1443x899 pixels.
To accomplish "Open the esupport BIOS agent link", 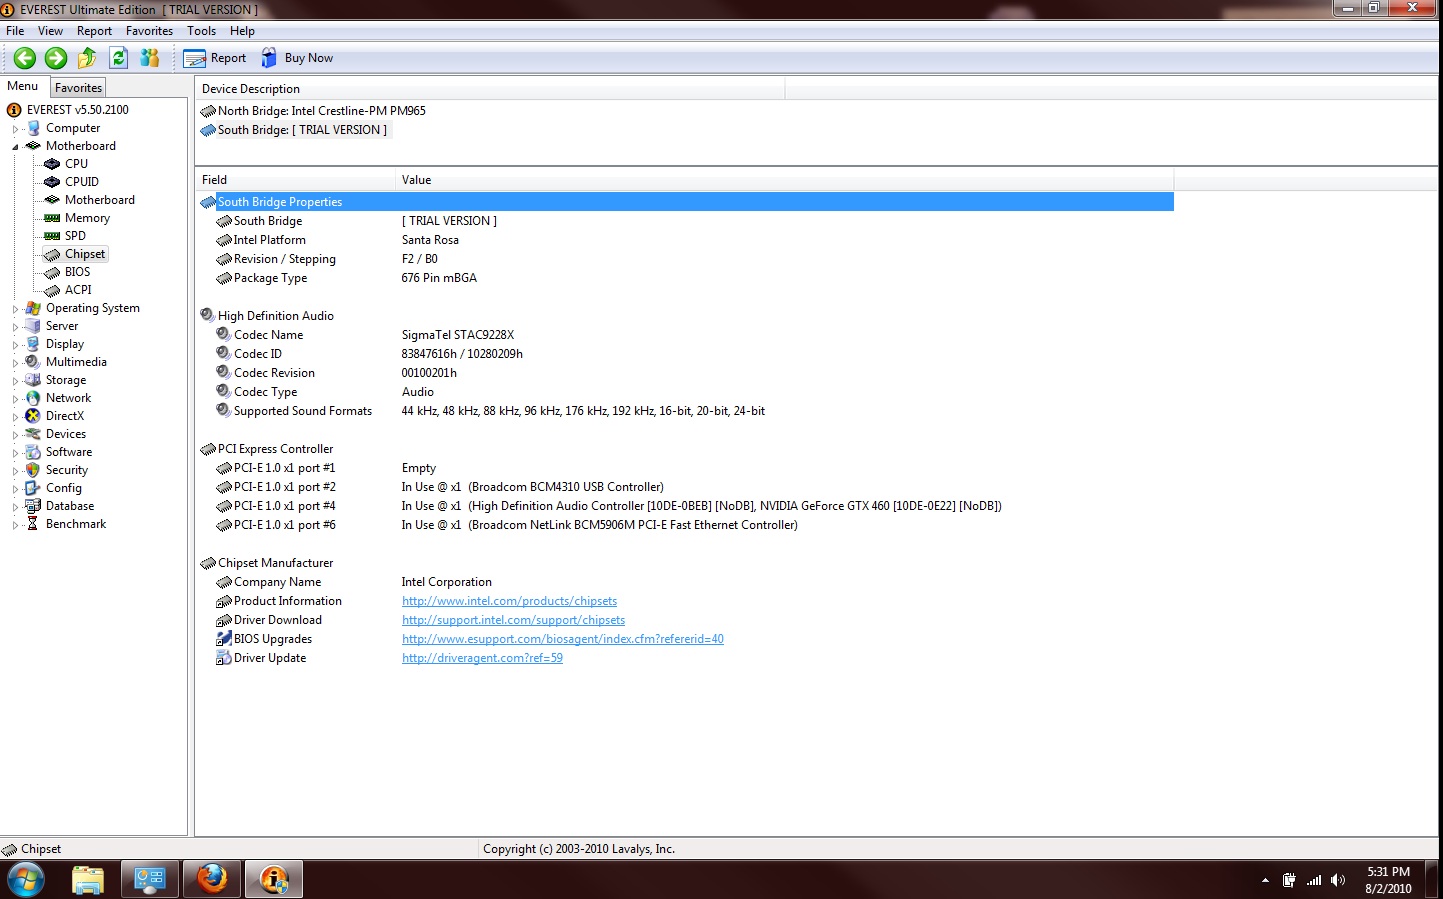I will [x=562, y=639].
